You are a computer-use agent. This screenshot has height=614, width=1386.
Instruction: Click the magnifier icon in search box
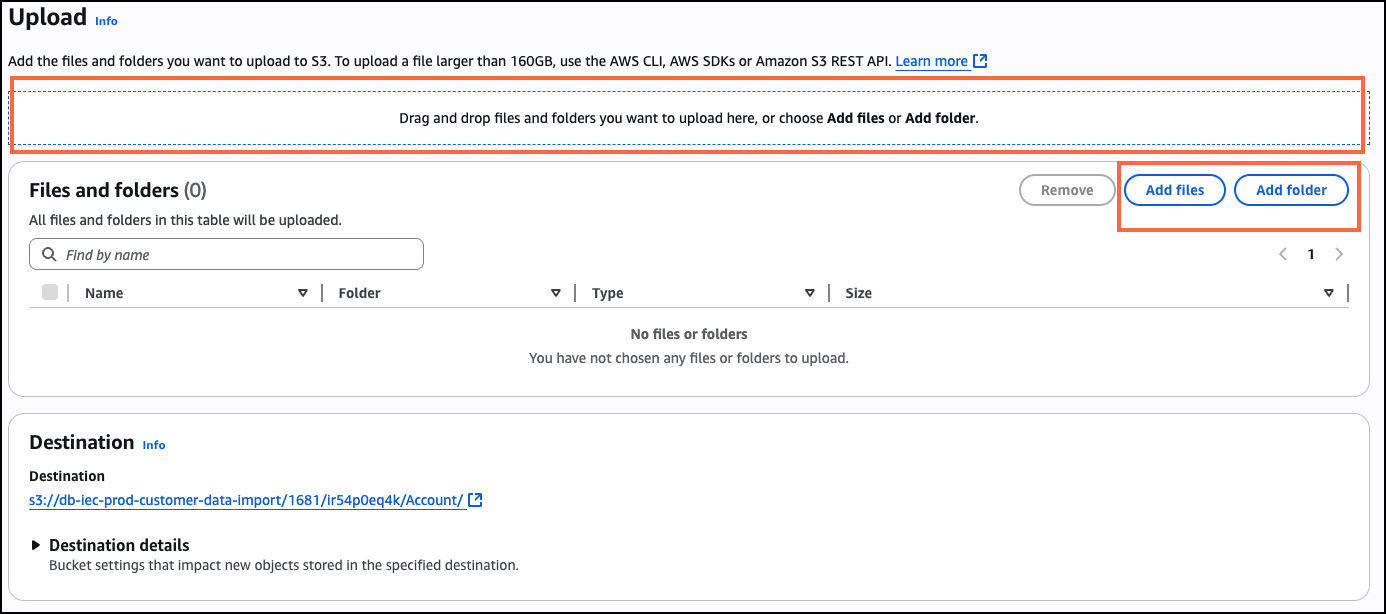pos(49,254)
